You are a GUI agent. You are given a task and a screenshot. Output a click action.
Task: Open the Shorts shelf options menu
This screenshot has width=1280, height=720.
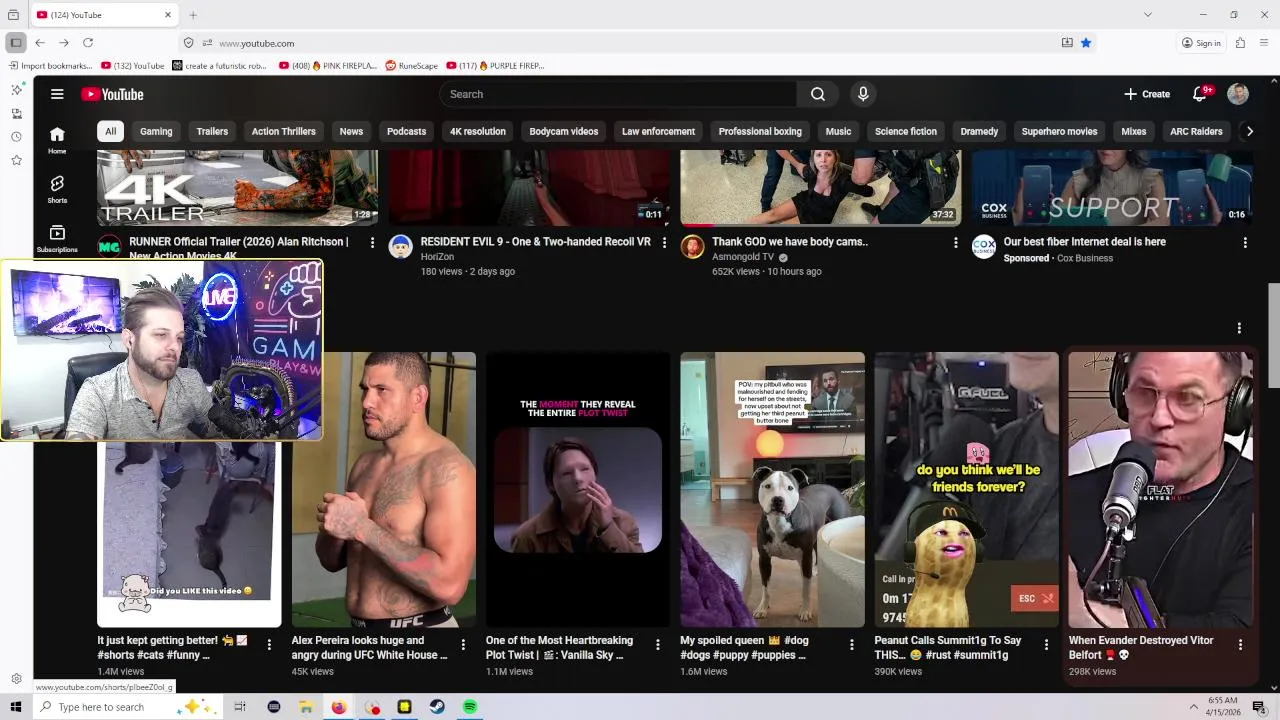tap(1239, 328)
